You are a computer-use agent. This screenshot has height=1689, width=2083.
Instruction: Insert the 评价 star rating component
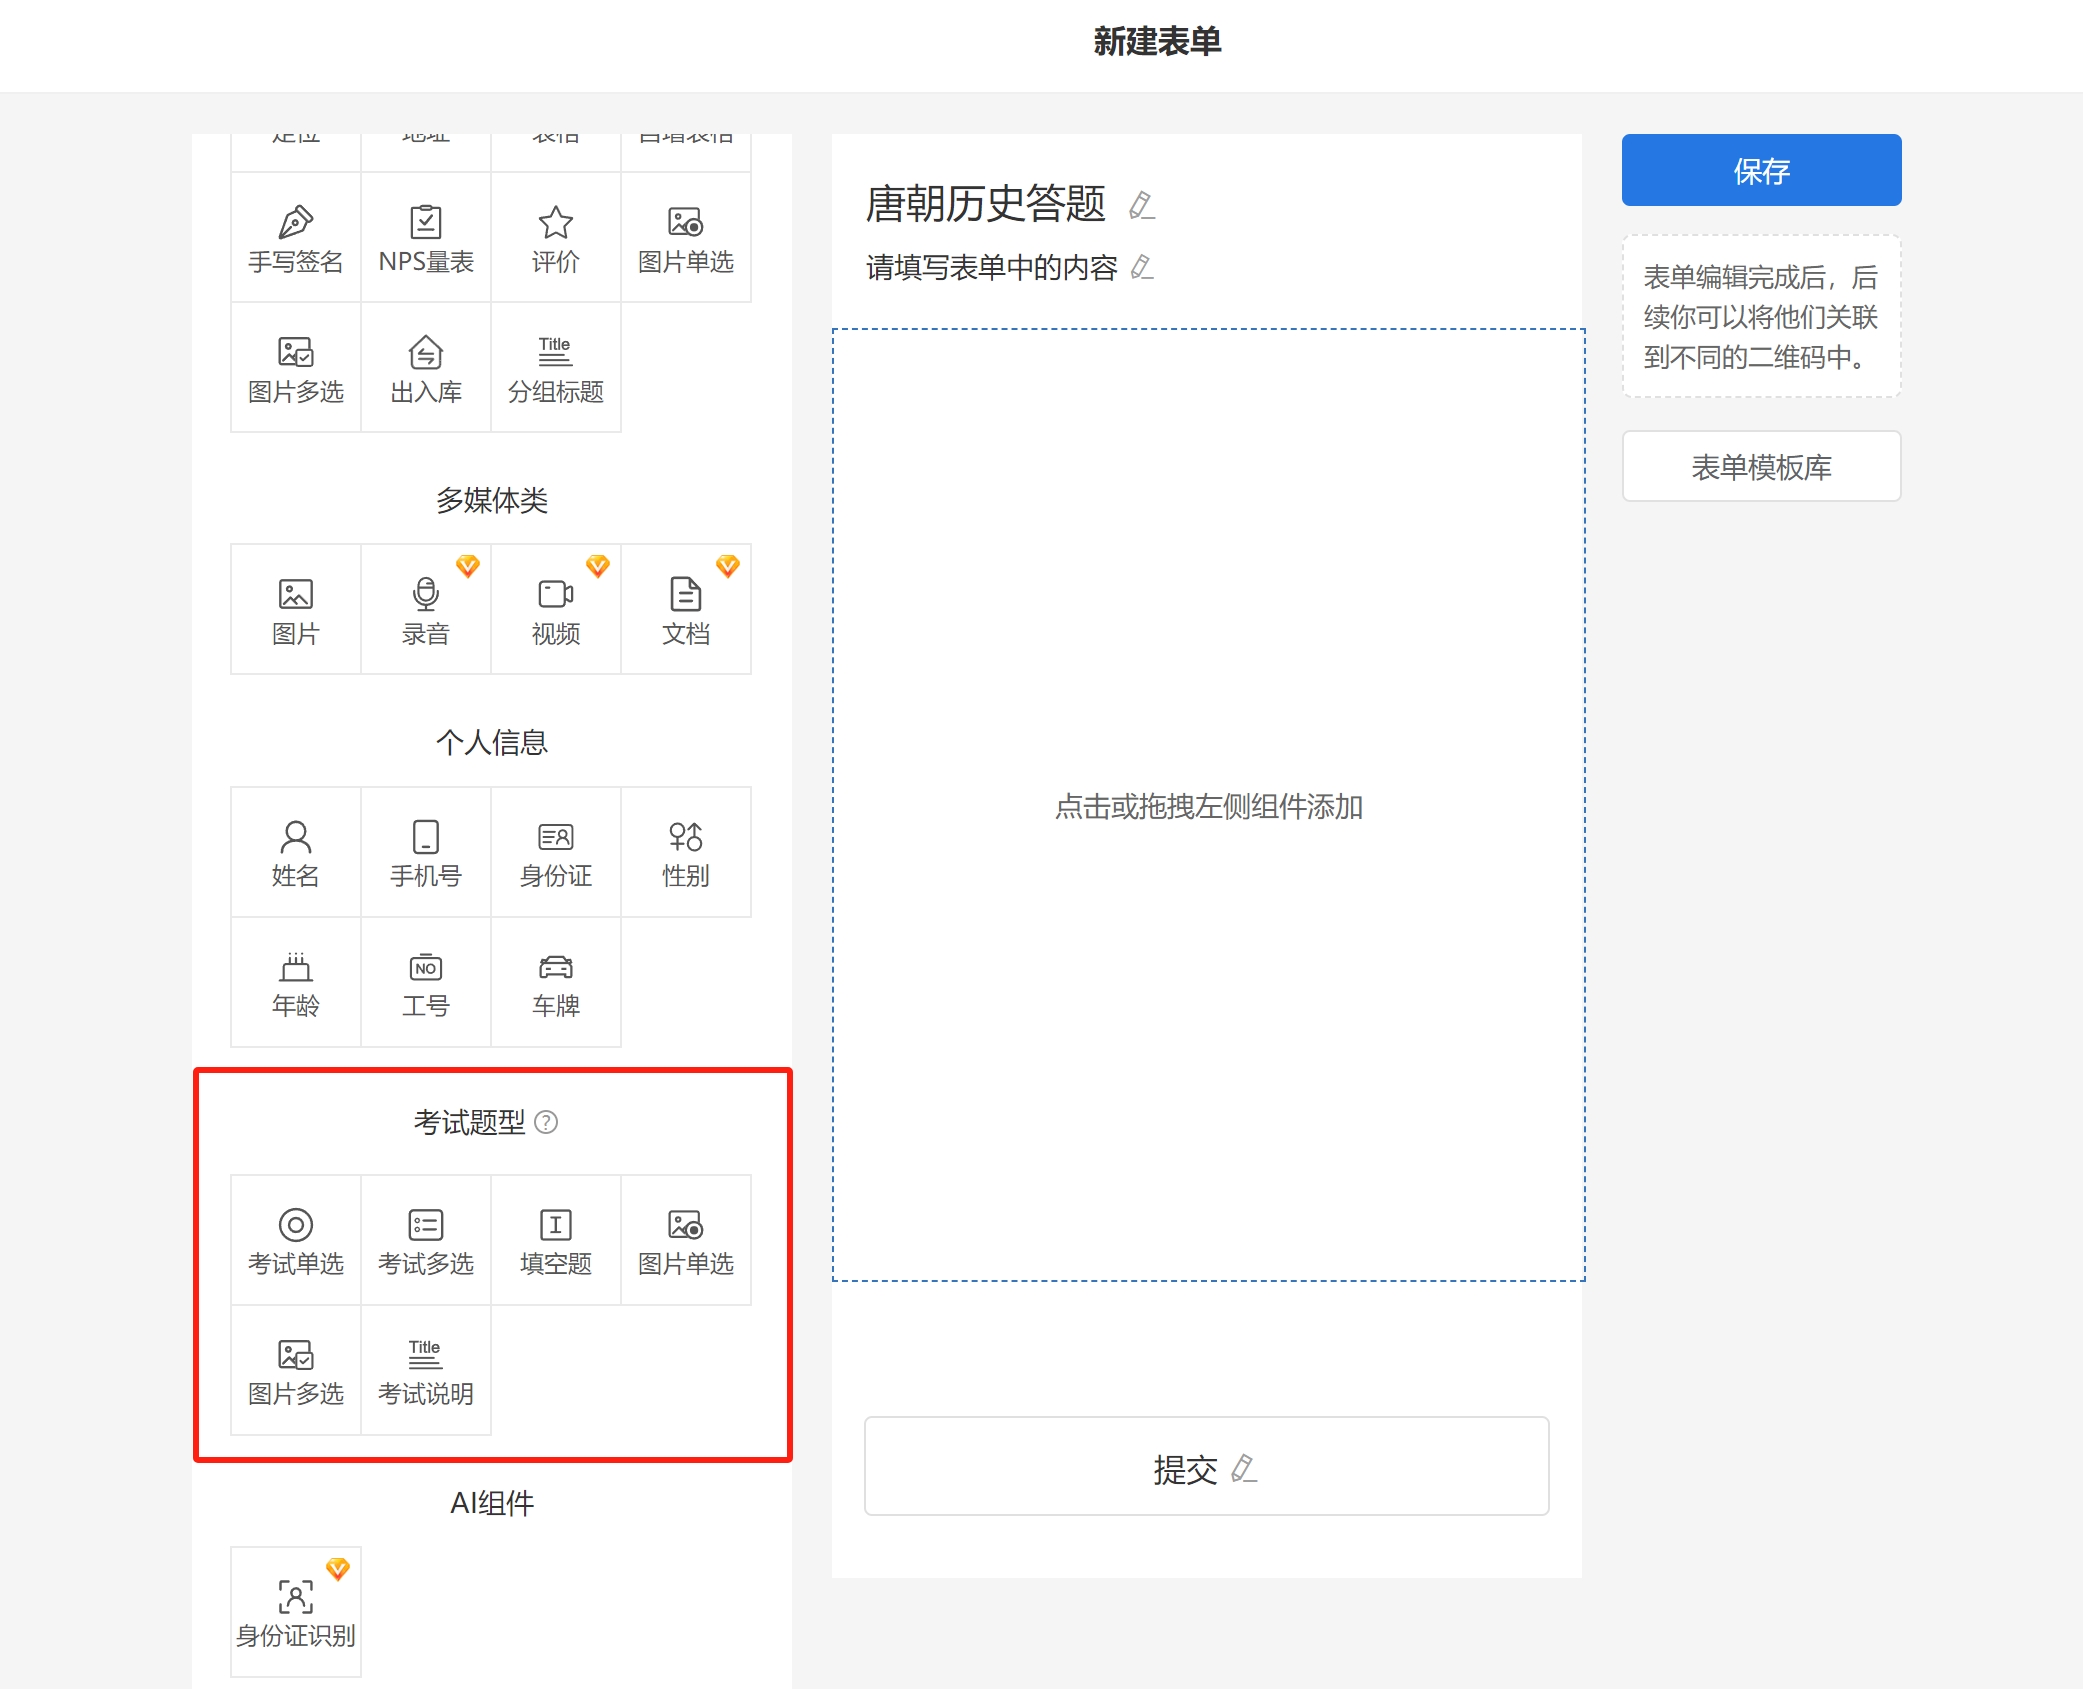(555, 238)
